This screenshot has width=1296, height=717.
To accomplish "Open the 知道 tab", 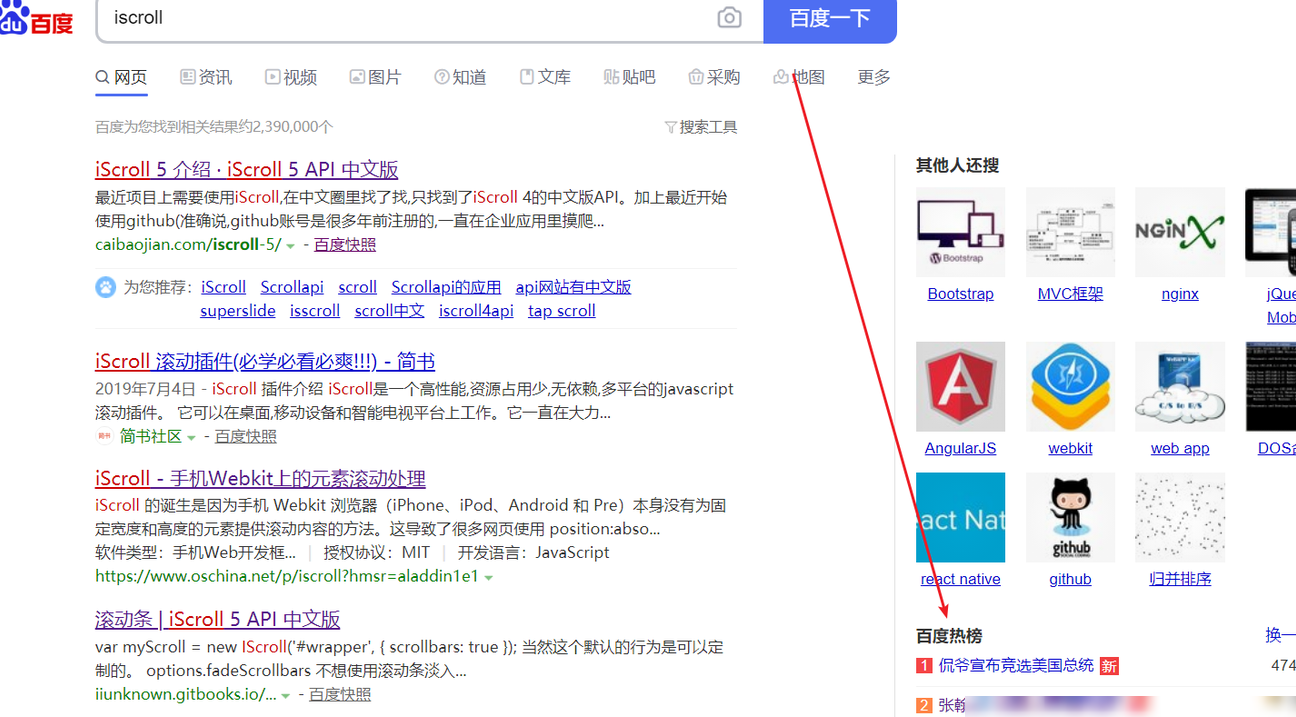I will coord(461,77).
